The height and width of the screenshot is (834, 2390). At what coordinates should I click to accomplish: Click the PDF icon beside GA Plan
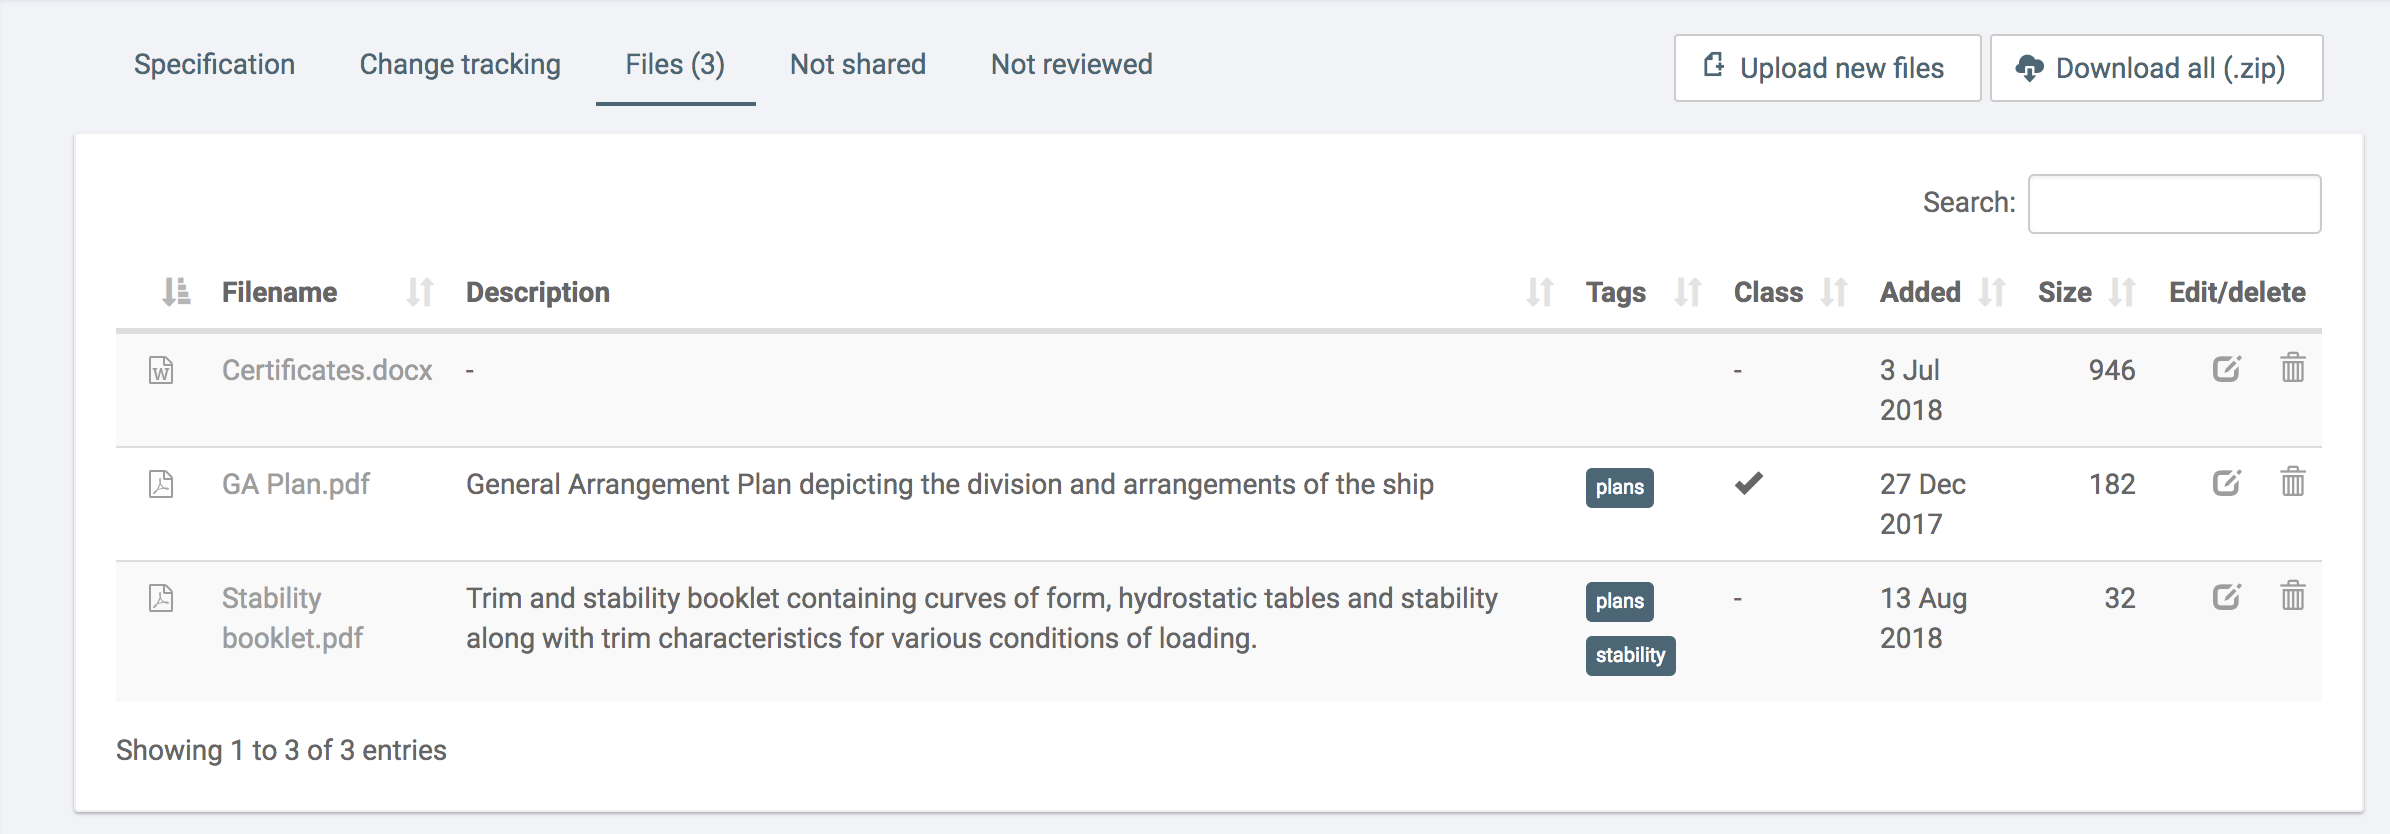pyautogui.click(x=161, y=484)
